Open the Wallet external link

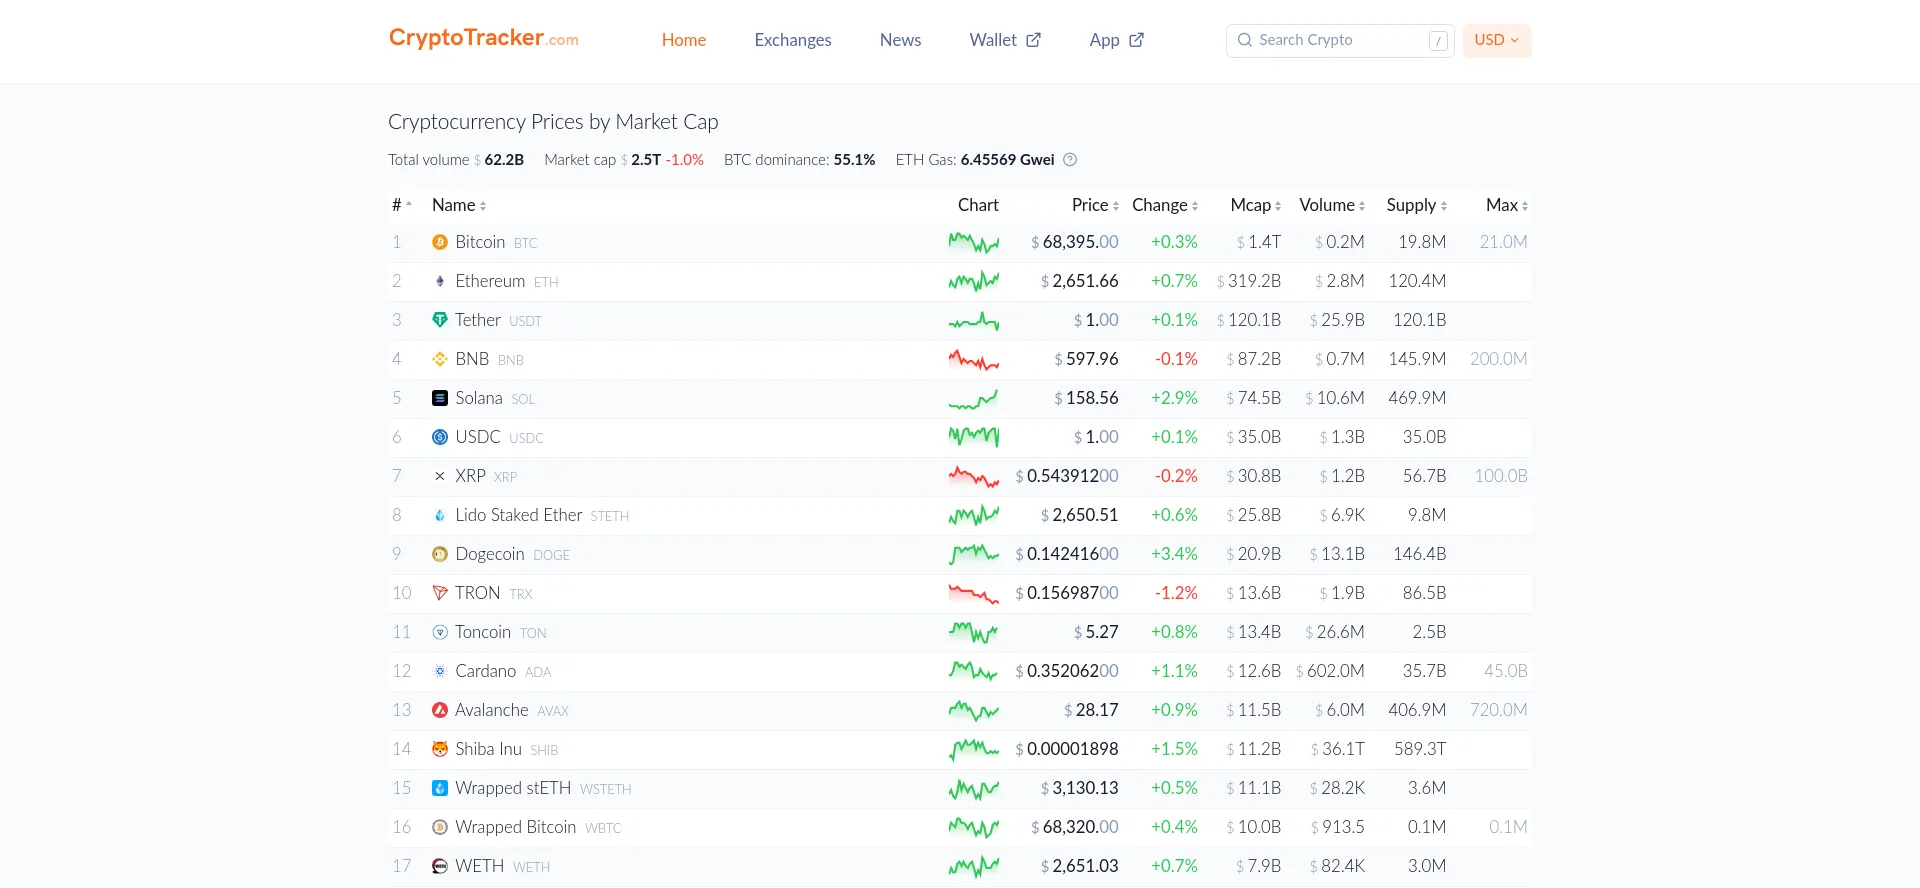[x=1004, y=40]
